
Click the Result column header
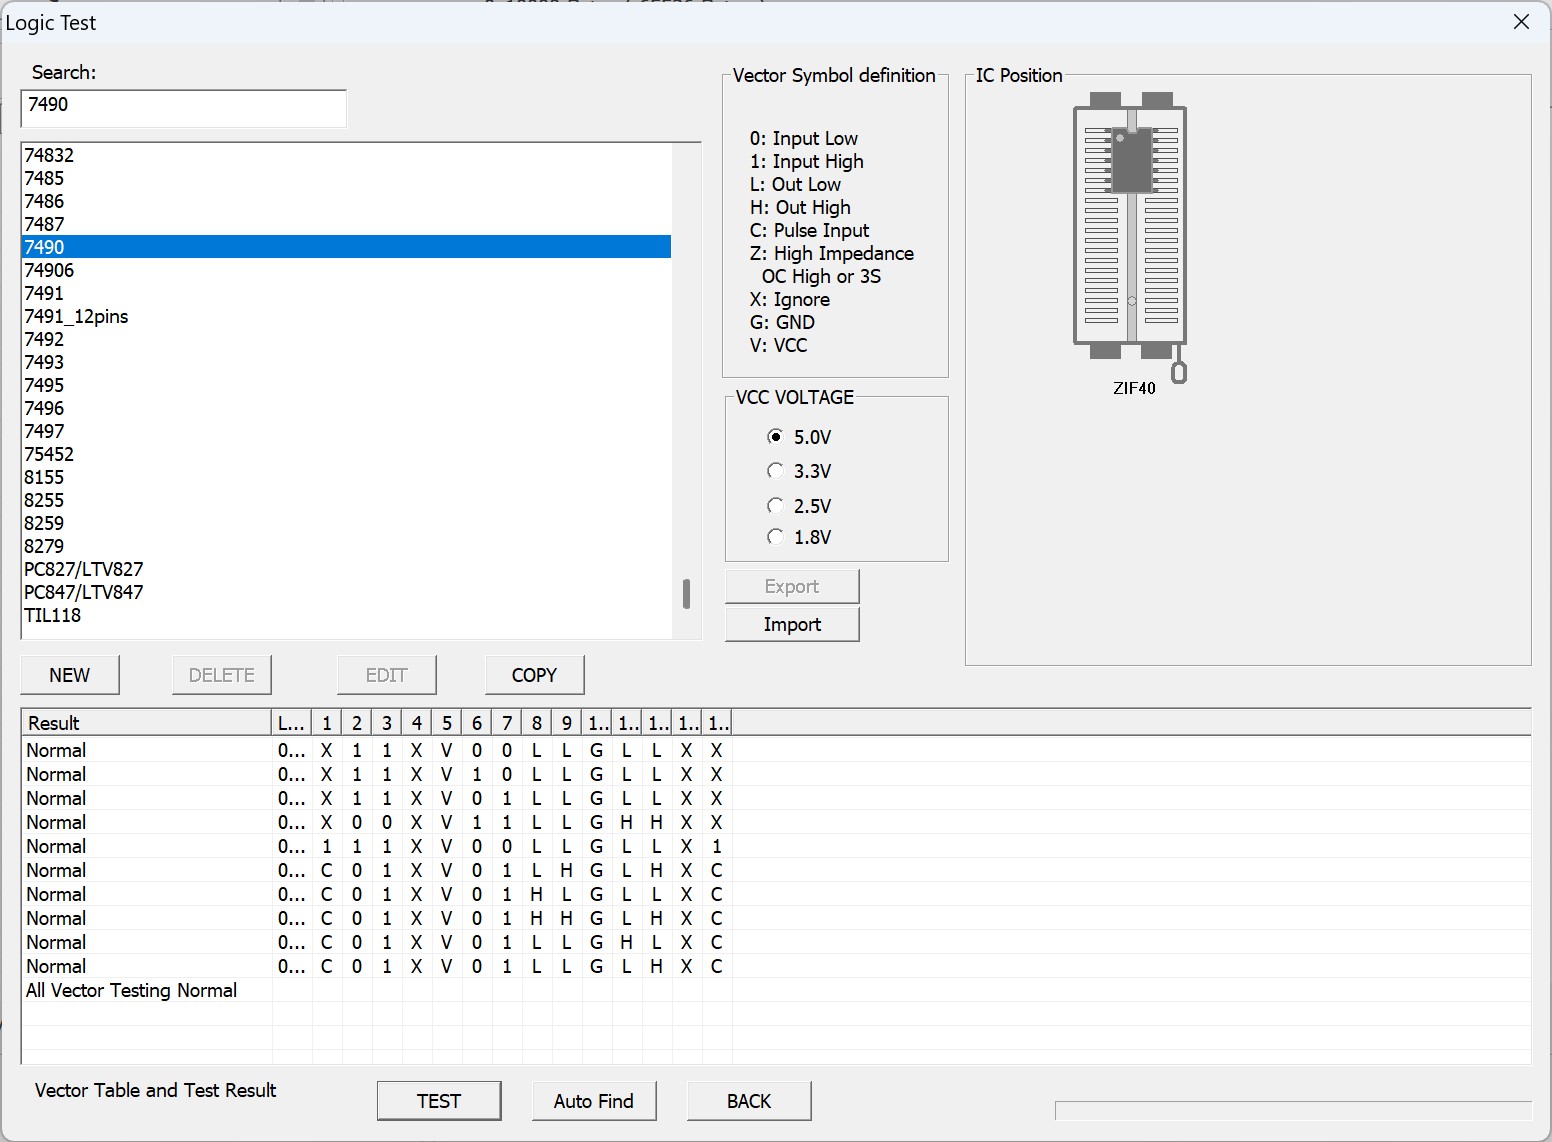coord(146,723)
